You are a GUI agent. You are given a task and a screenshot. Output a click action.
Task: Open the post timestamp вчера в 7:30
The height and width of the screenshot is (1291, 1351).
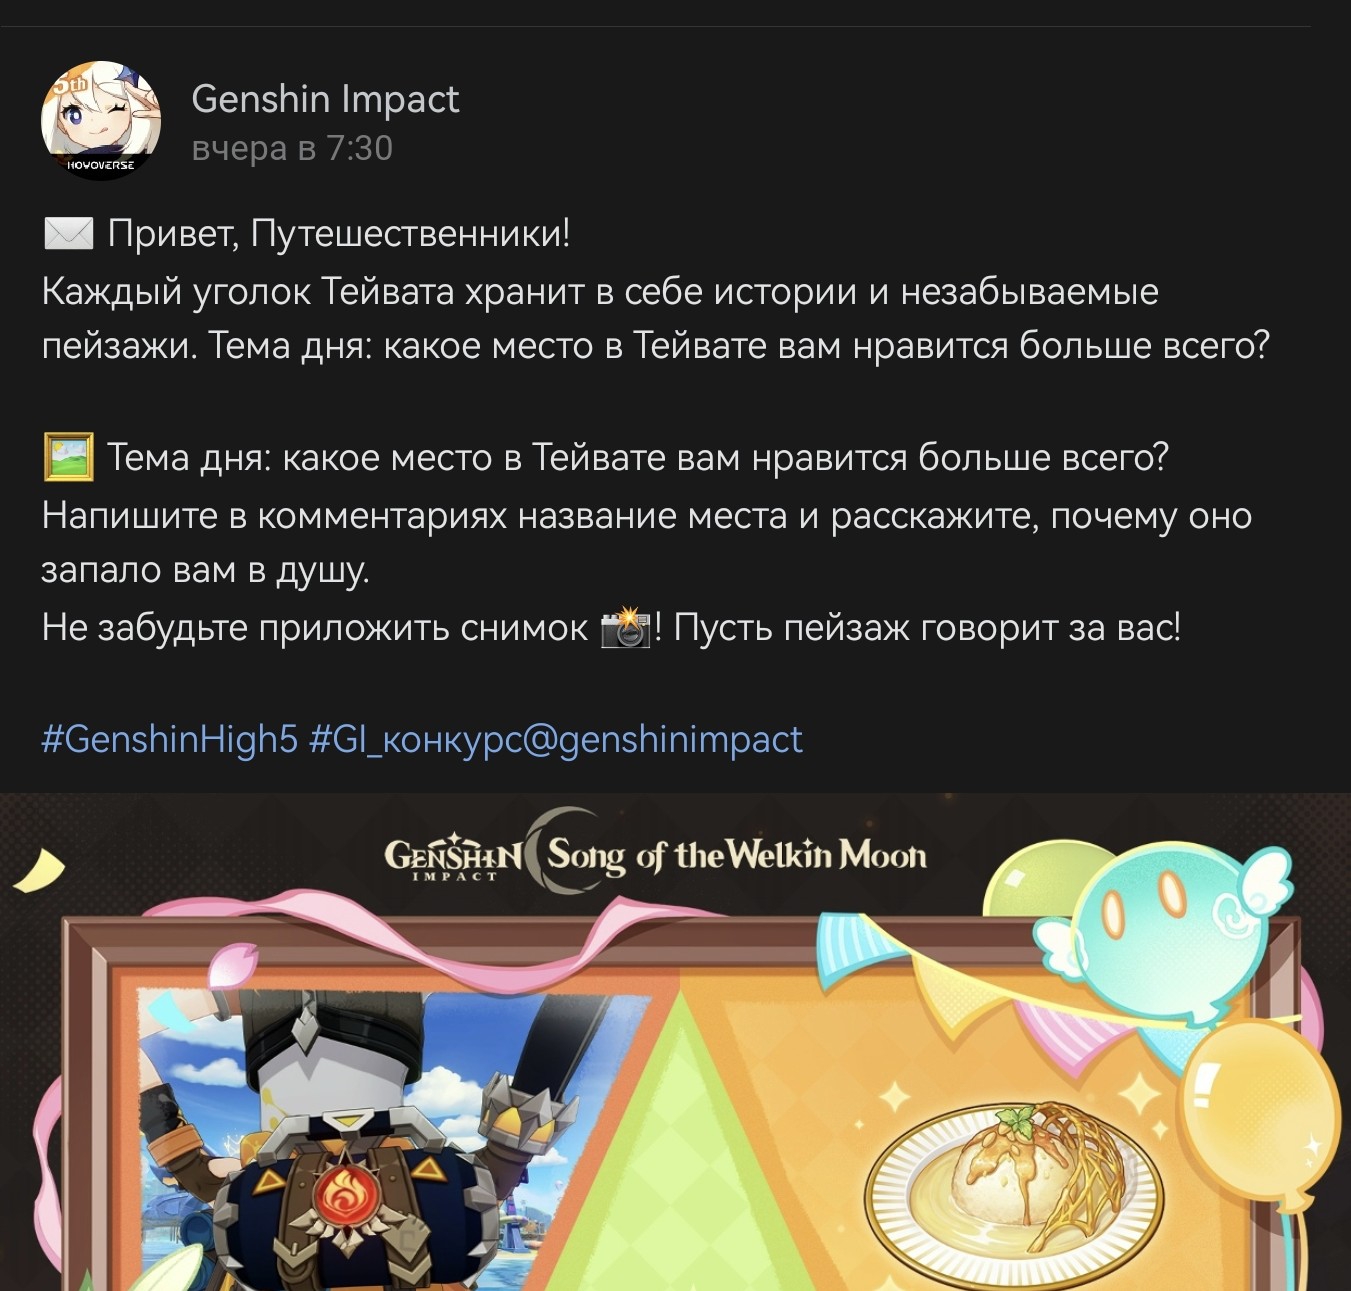(x=292, y=148)
